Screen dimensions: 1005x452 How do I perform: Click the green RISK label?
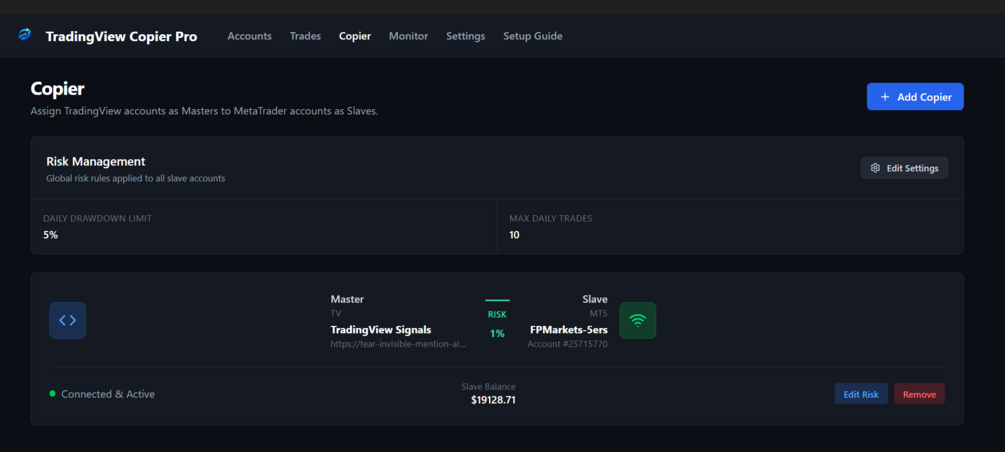pos(497,315)
